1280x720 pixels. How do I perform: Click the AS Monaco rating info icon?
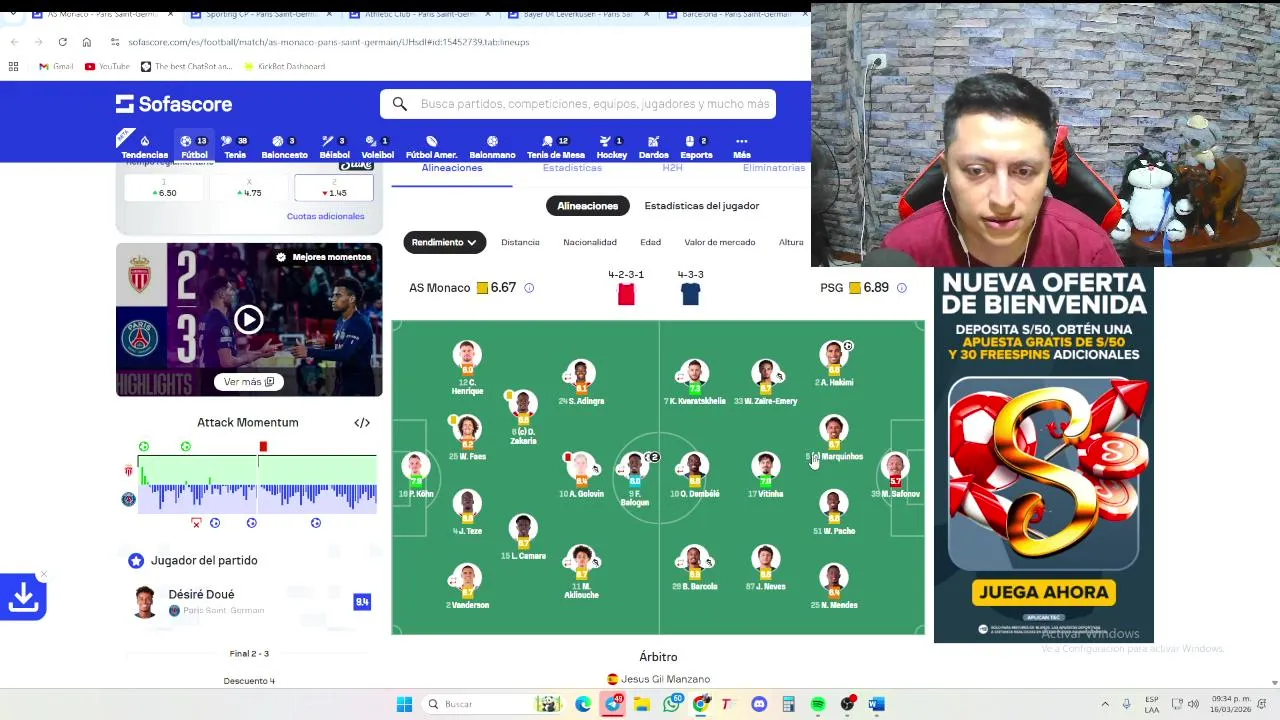point(529,288)
